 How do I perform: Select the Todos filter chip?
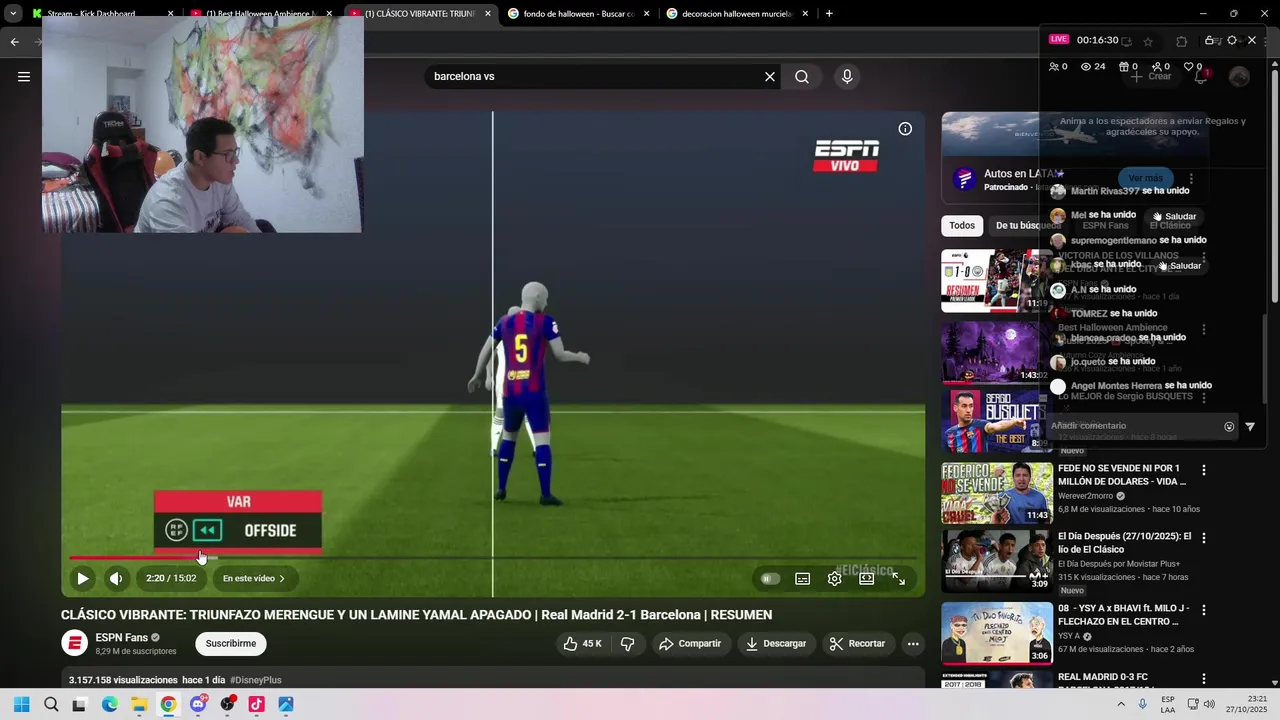[x=962, y=225]
